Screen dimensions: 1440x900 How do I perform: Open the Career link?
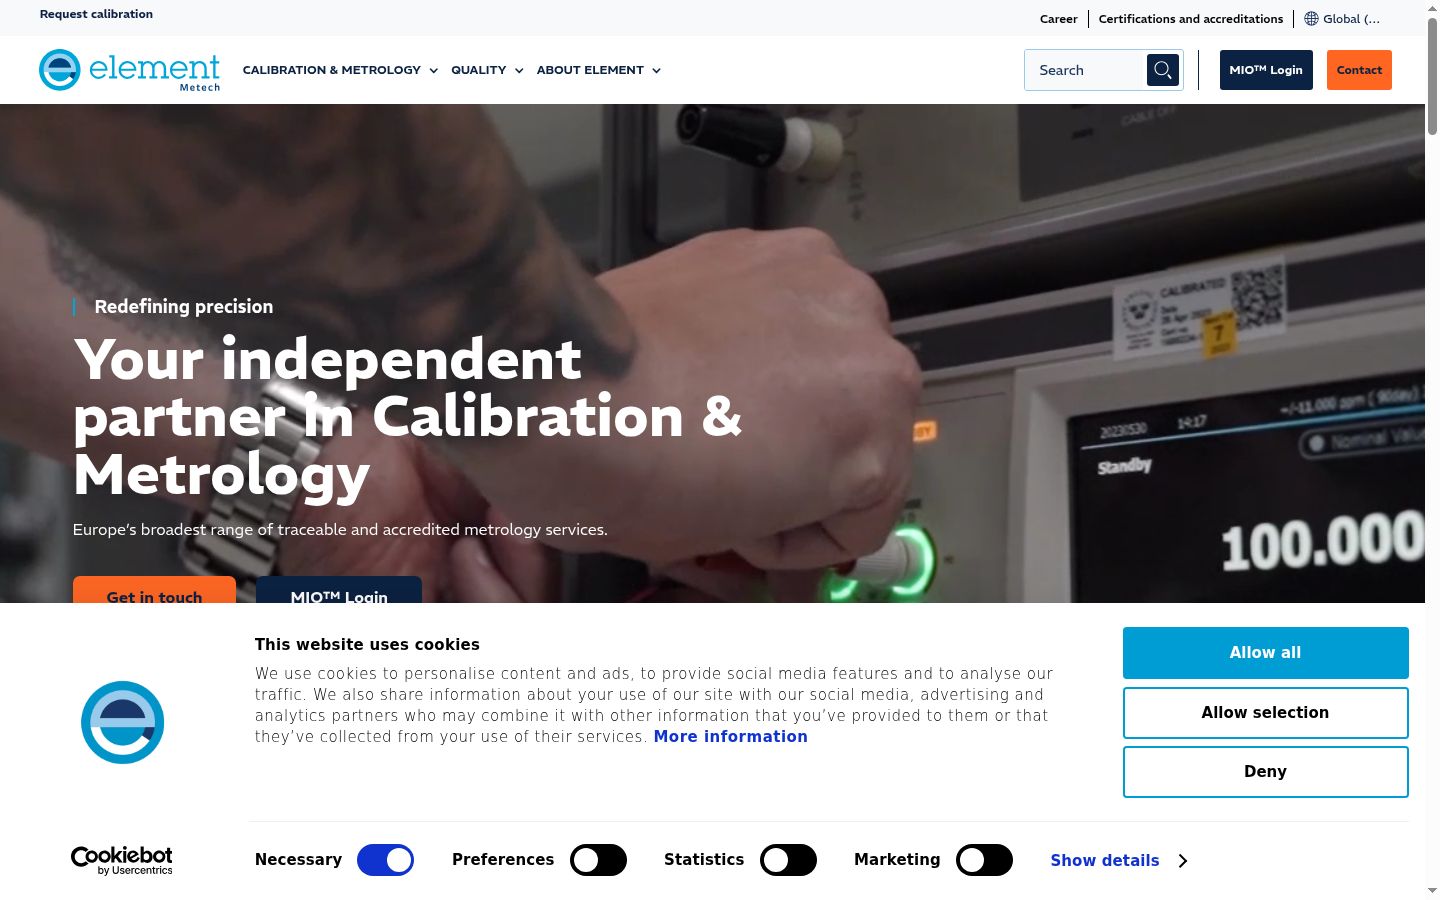coord(1058,19)
